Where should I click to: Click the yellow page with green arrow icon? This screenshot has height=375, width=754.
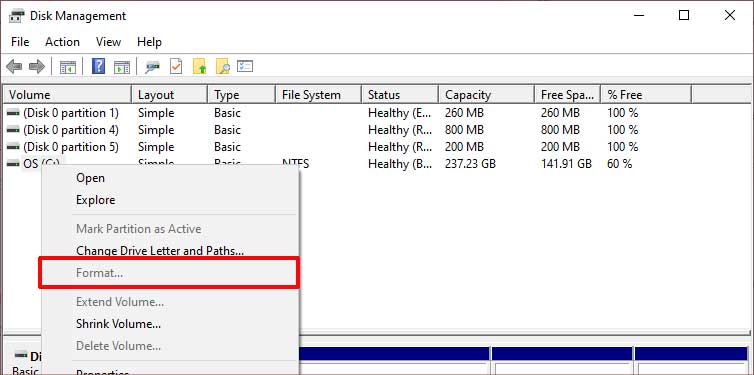(200, 66)
